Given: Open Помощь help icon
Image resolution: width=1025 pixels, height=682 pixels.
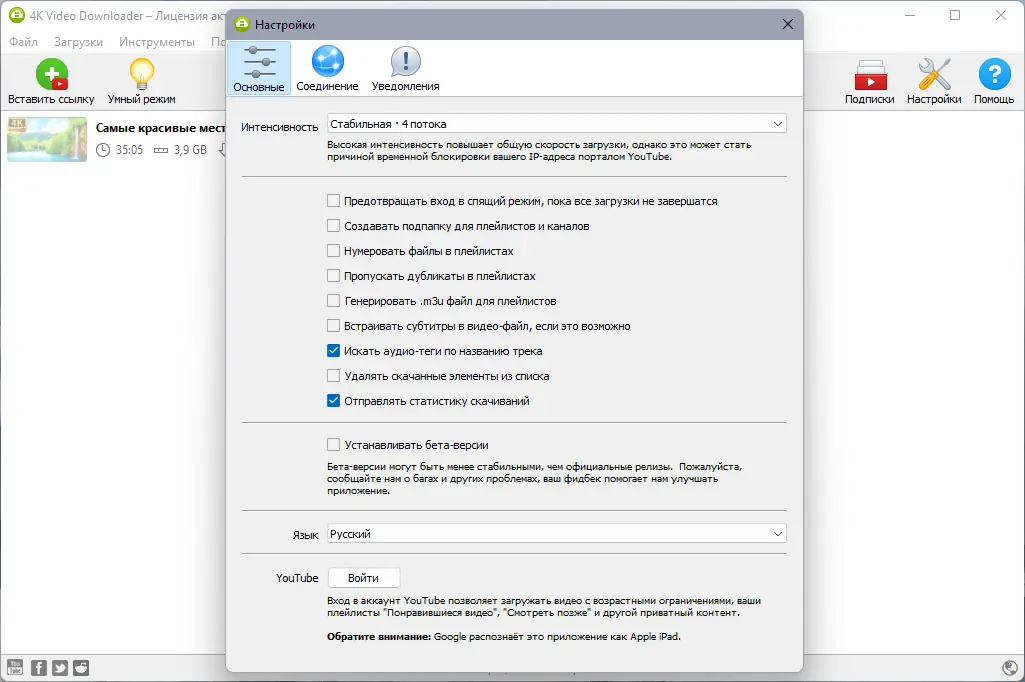Looking at the screenshot, I should point(994,74).
